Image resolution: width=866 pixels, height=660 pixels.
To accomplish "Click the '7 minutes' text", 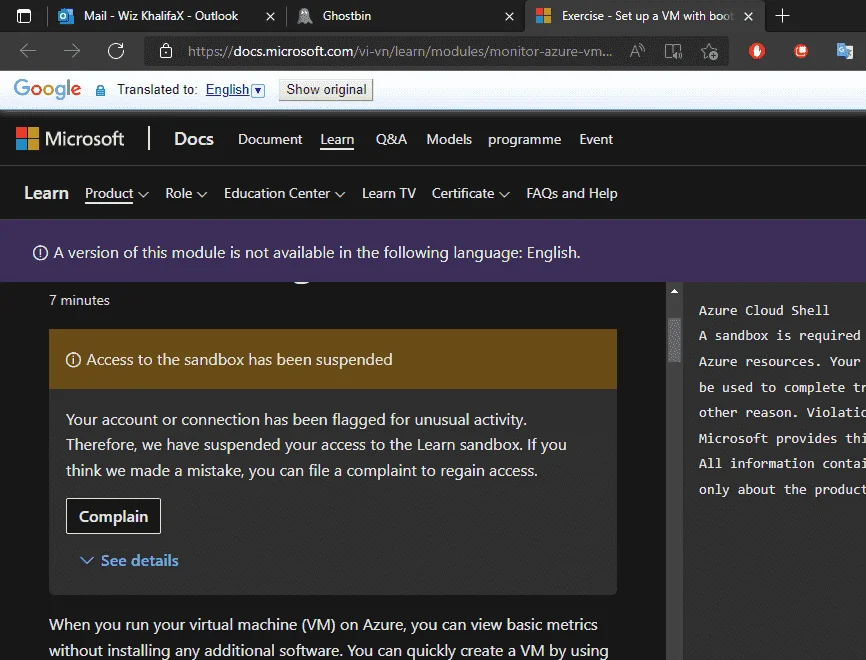I will [80, 300].
